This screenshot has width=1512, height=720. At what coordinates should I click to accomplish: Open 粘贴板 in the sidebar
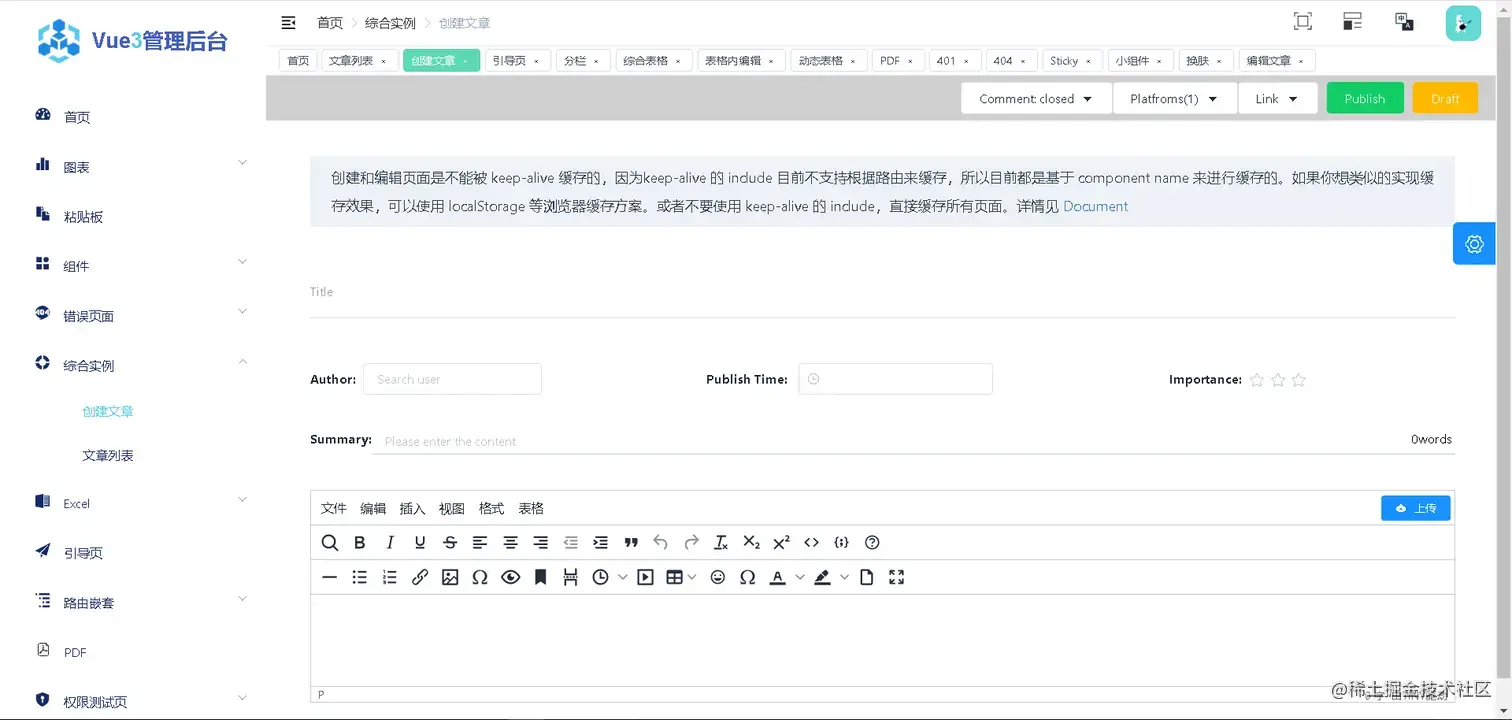[84, 216]
